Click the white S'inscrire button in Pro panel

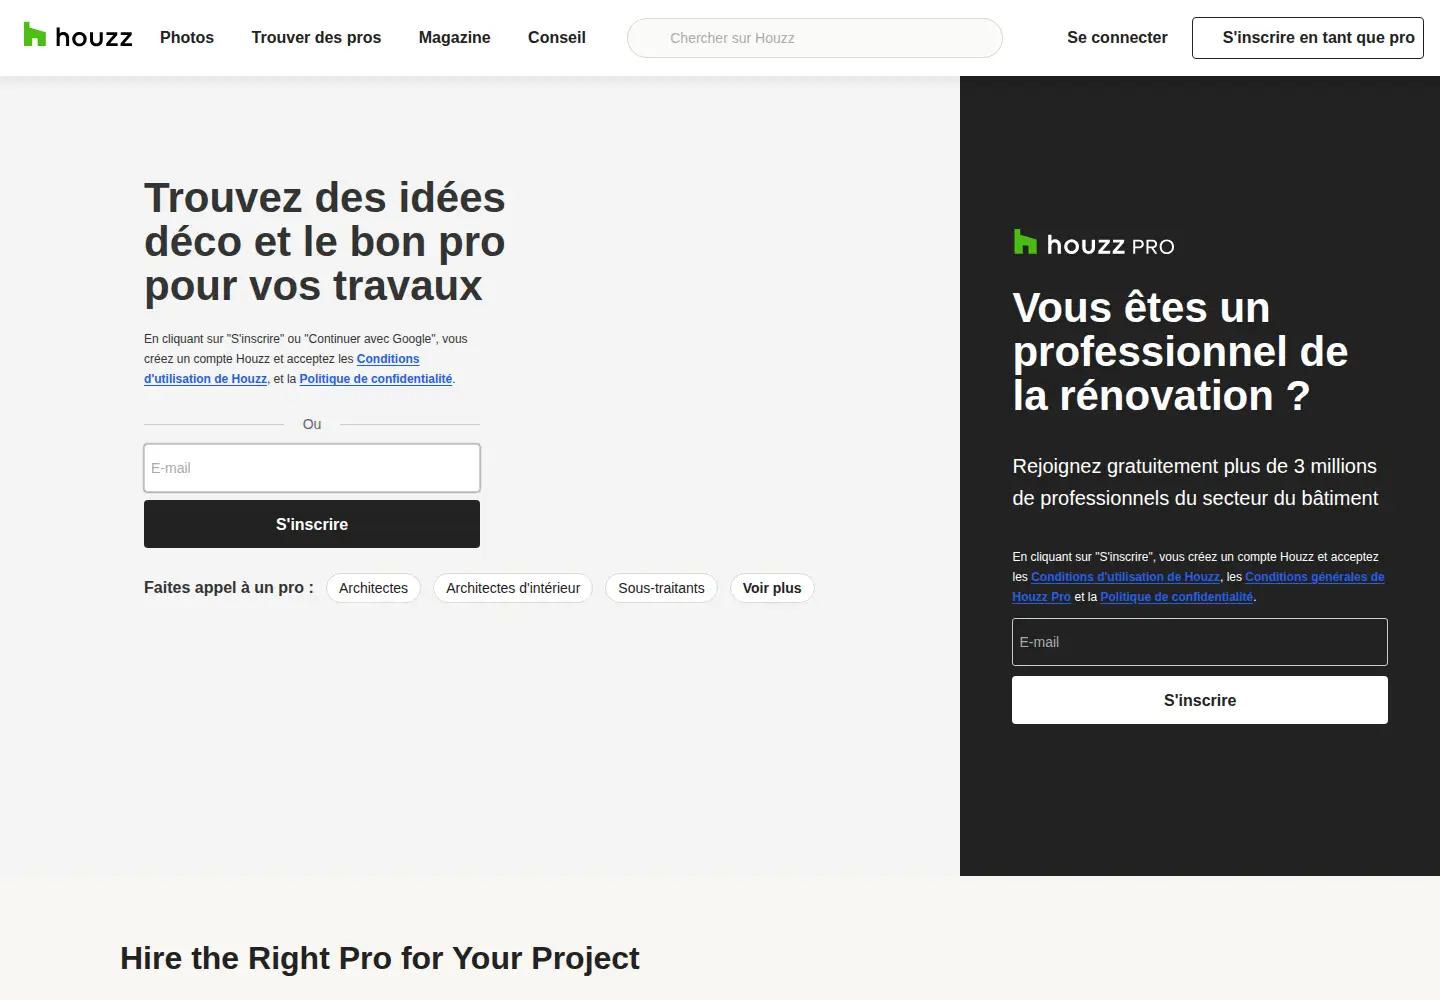click(x=1200, y=700)
